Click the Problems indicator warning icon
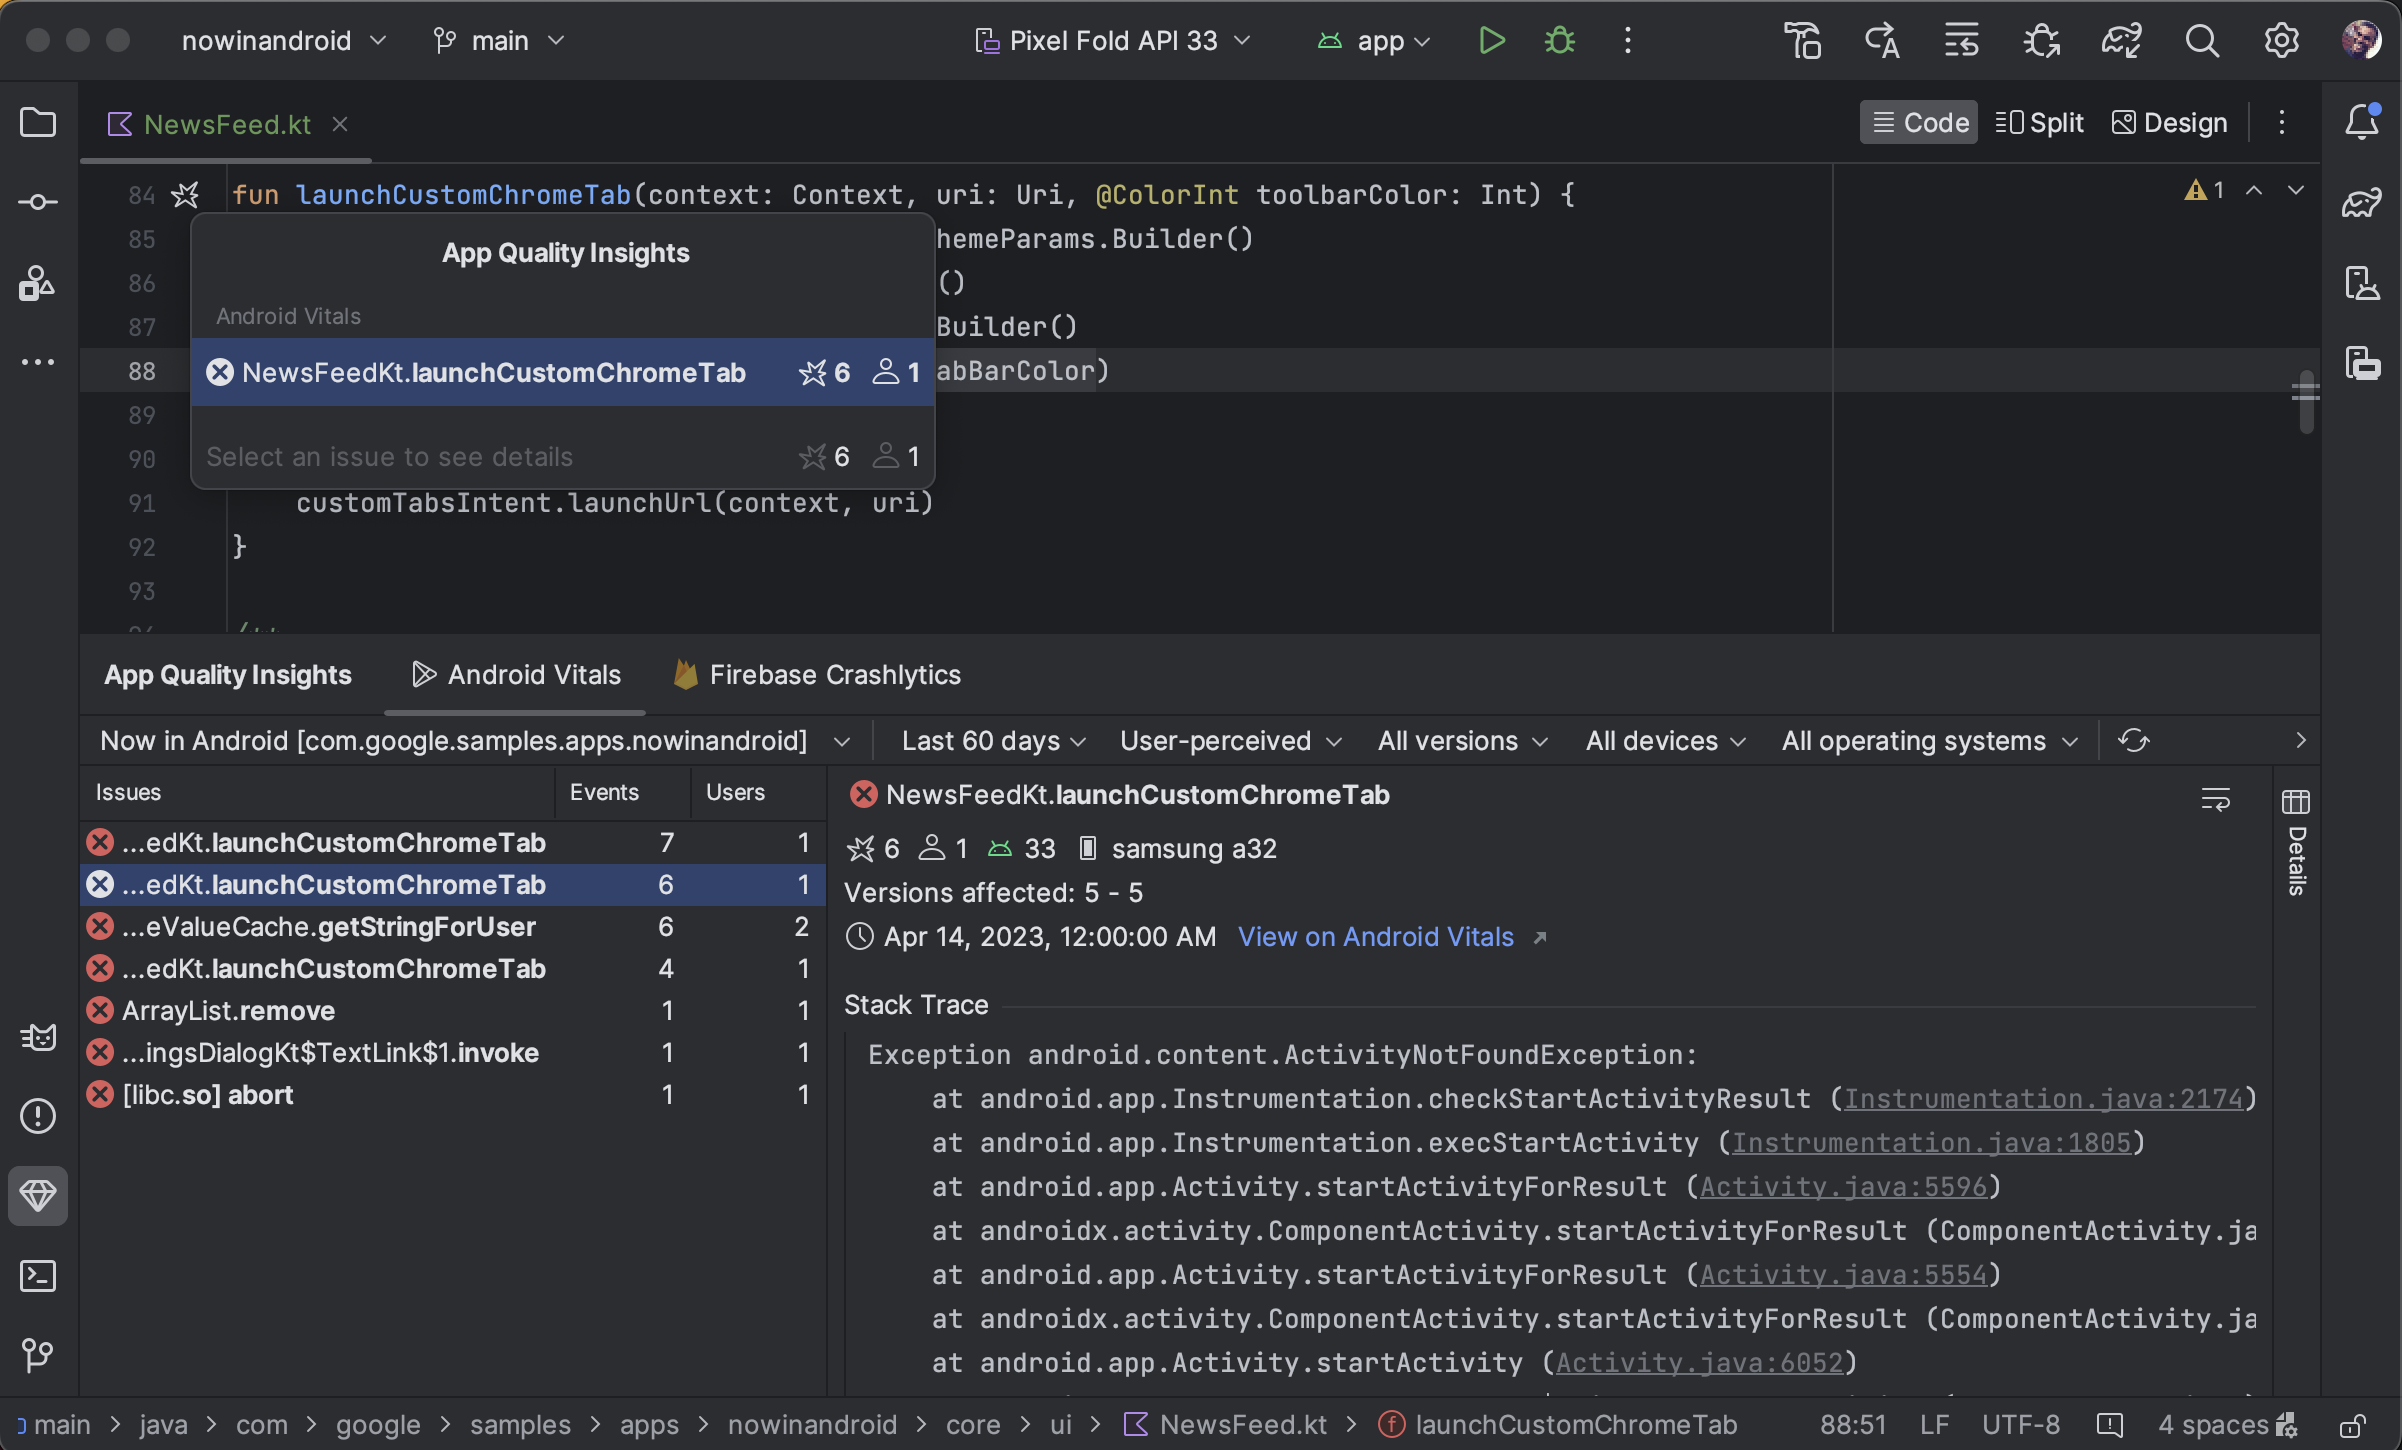The image size is (2402, 1450). tap(2201, 192)
